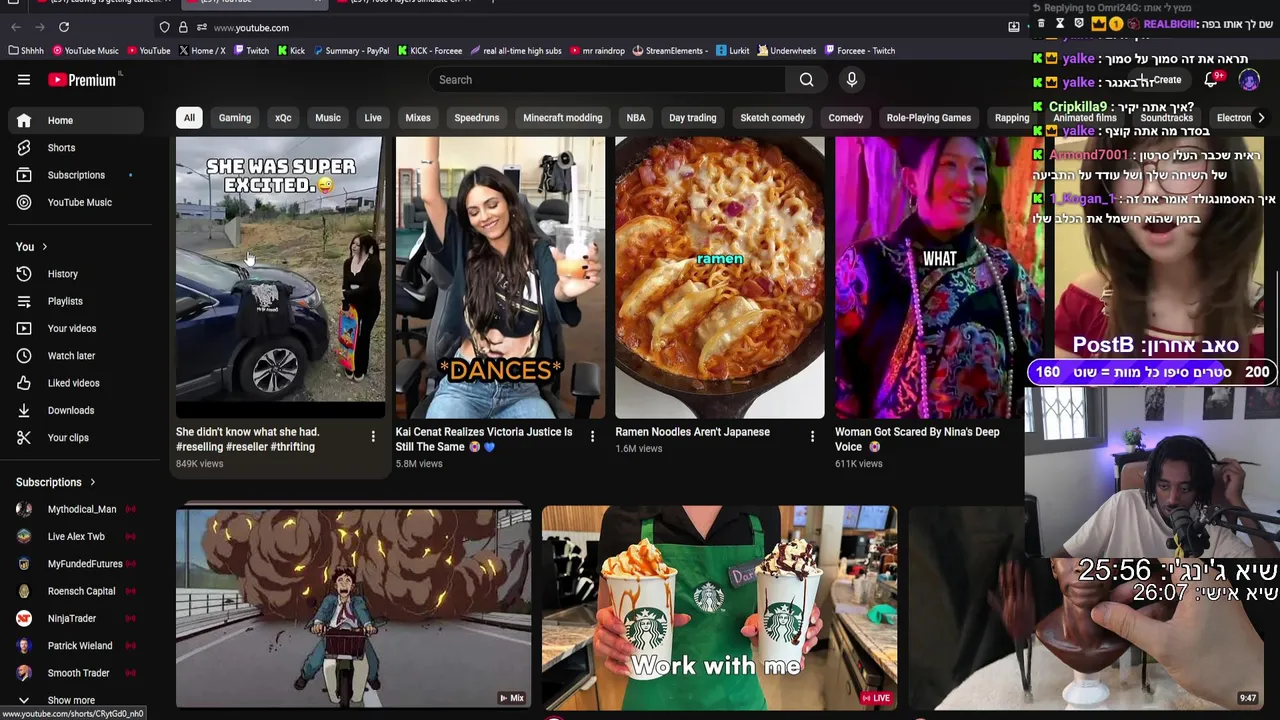Open the notifications bell
The height and width of the screenshot is (720, 1280).
click(1211, 80)
